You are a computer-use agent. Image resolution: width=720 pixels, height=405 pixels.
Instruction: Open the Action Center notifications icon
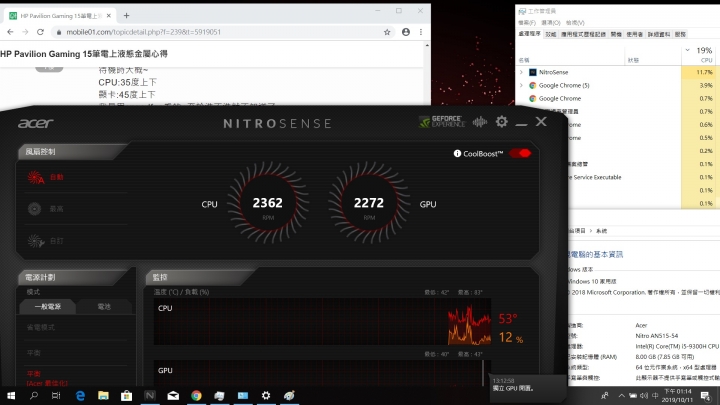pos(705,395)
